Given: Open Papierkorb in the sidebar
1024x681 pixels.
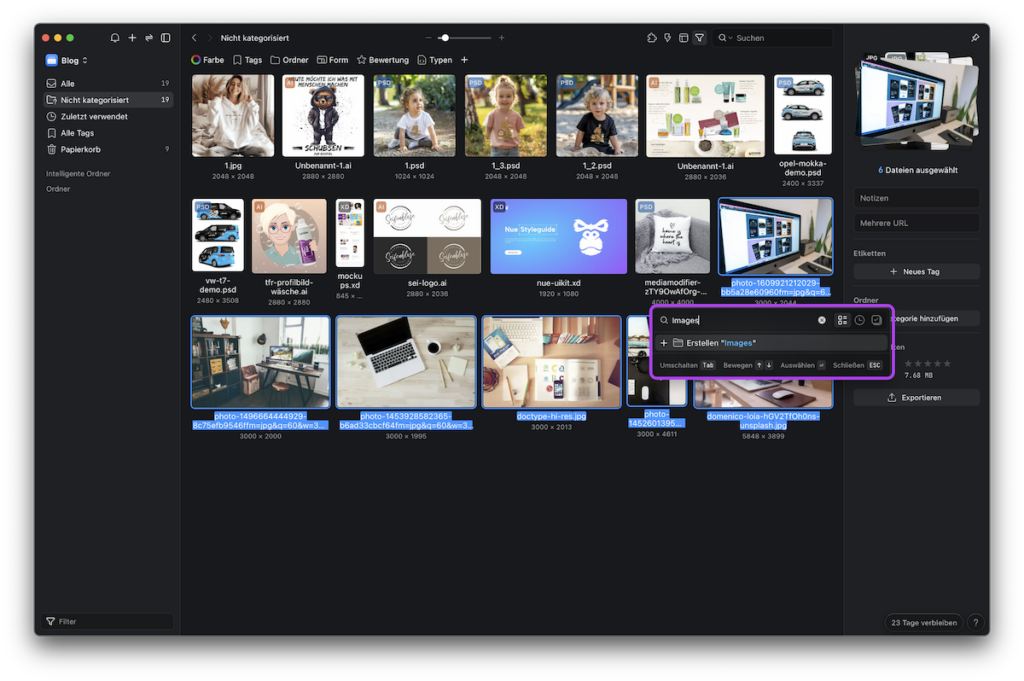Looking at the screenshot, I should point(108,150).
